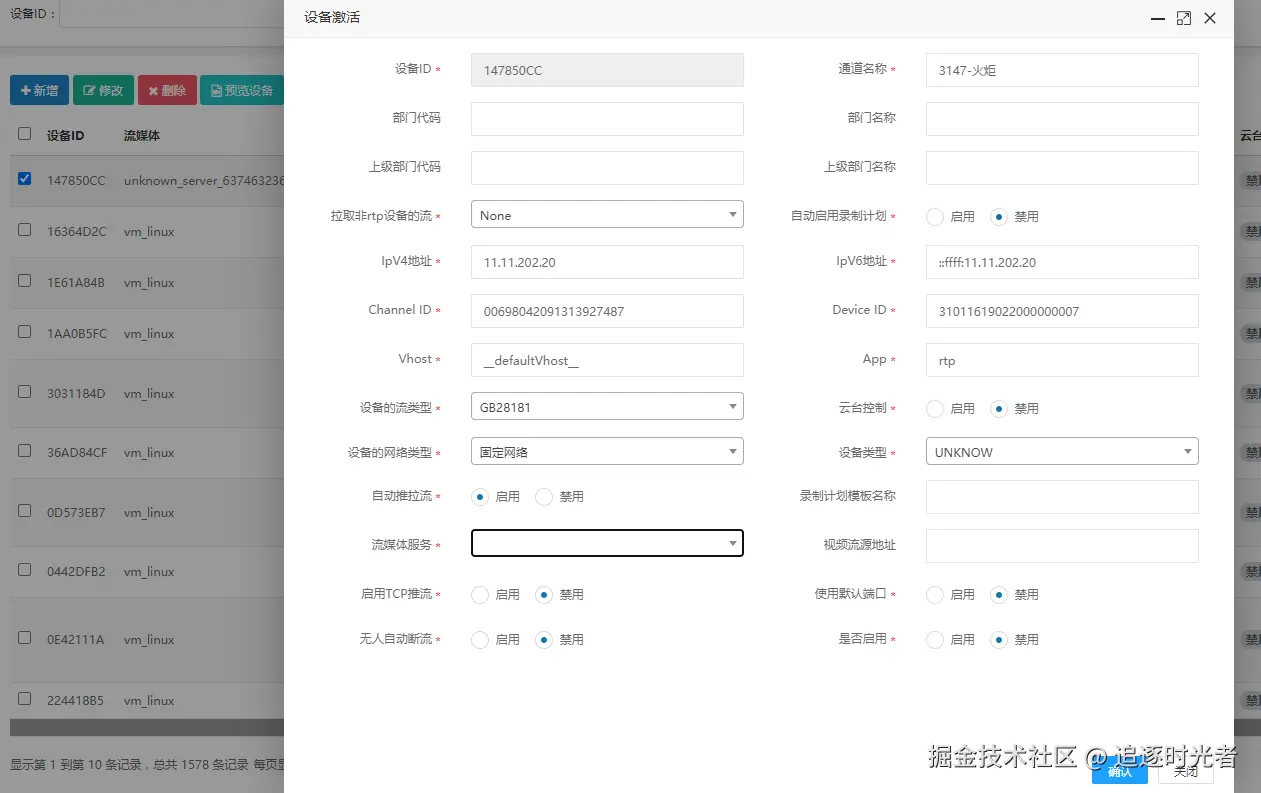The image size is (1261, 793).
Task: Check the row checkbox for 16364D2C
Action: point(25,230)
